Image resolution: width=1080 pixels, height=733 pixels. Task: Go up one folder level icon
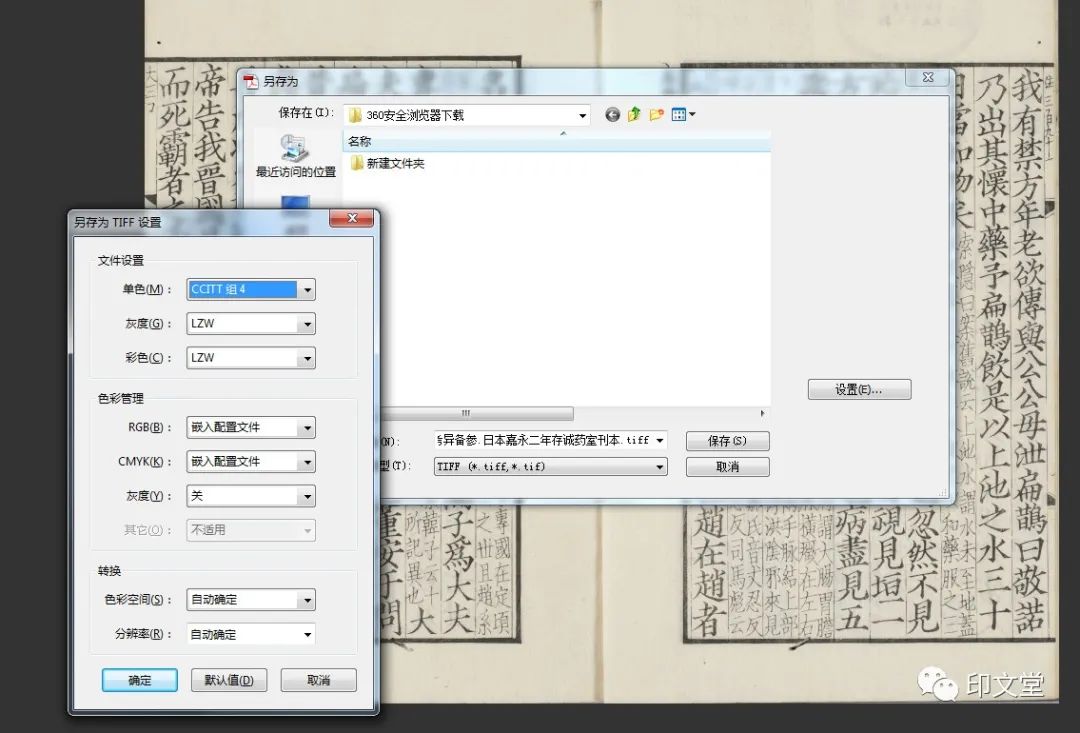pos(634,115)
